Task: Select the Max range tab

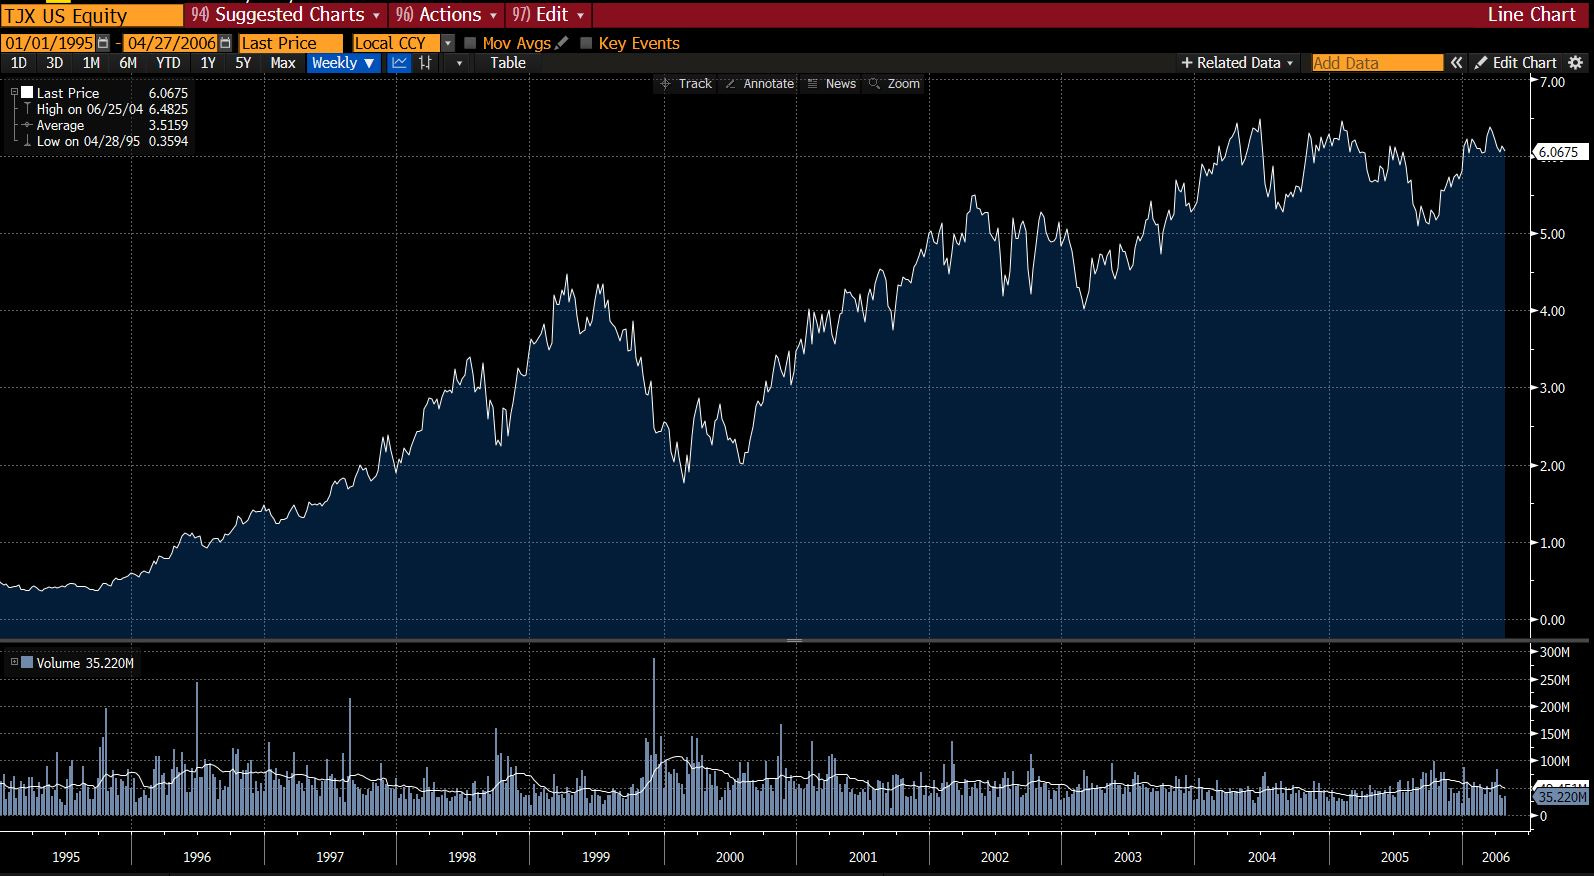Action: (283, 63)
